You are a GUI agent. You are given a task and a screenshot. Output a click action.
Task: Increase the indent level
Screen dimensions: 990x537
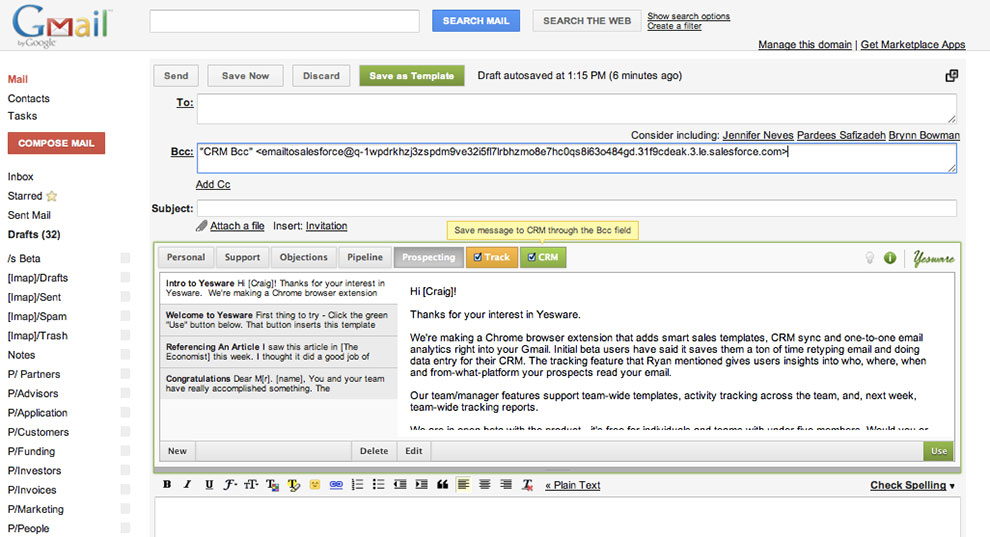[x=421, y=485]
